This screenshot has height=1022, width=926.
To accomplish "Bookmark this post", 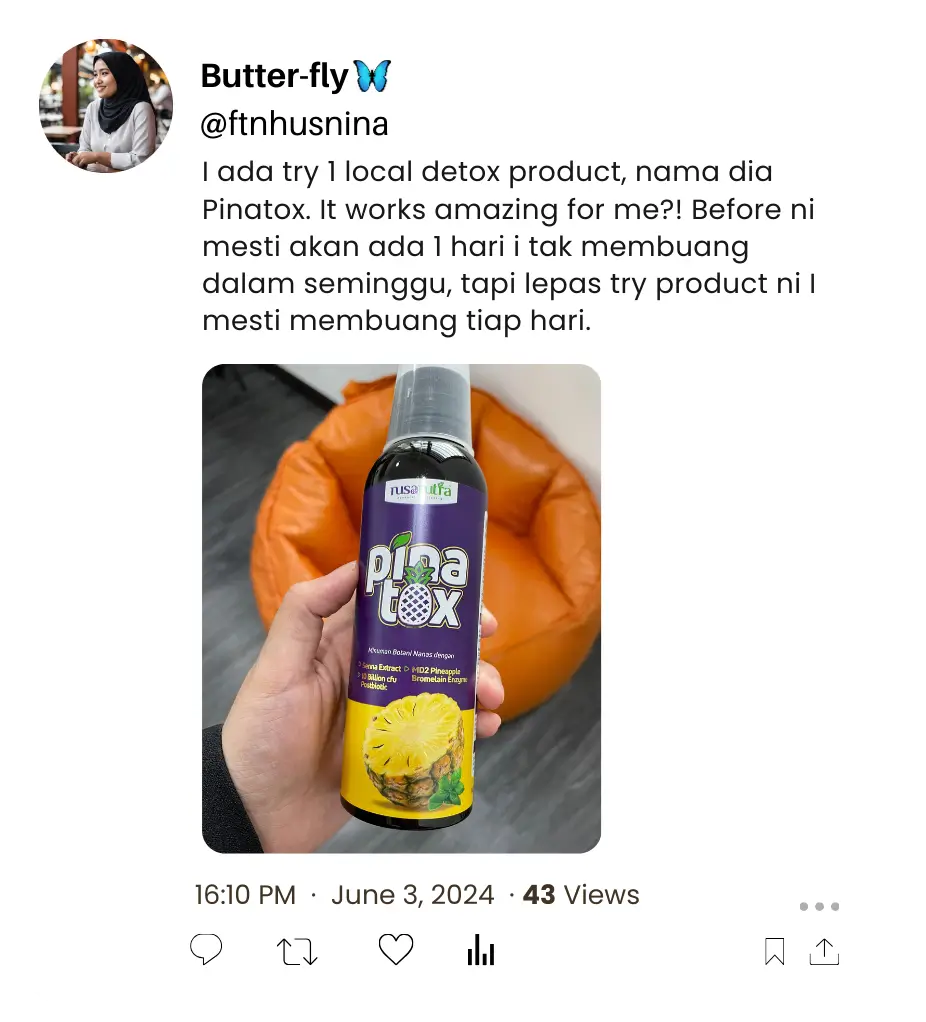I will [774, 952].
